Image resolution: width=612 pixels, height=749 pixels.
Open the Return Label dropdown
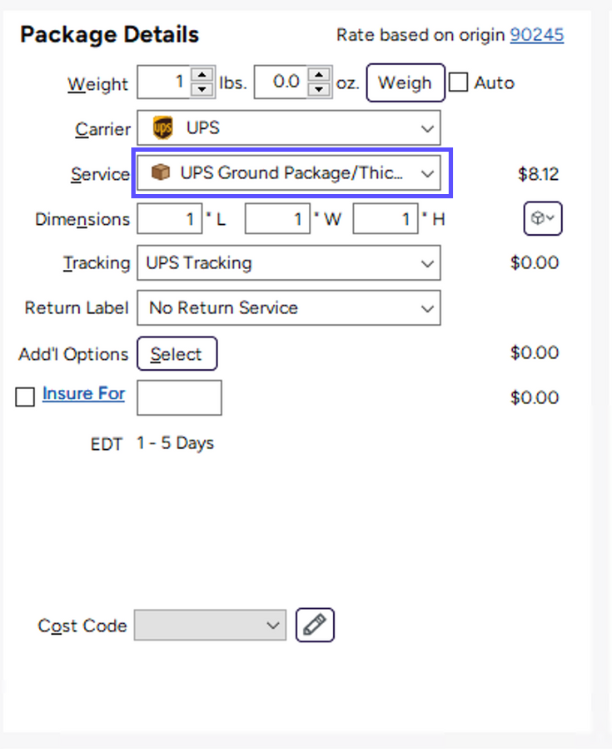click(x=427, y=308)
